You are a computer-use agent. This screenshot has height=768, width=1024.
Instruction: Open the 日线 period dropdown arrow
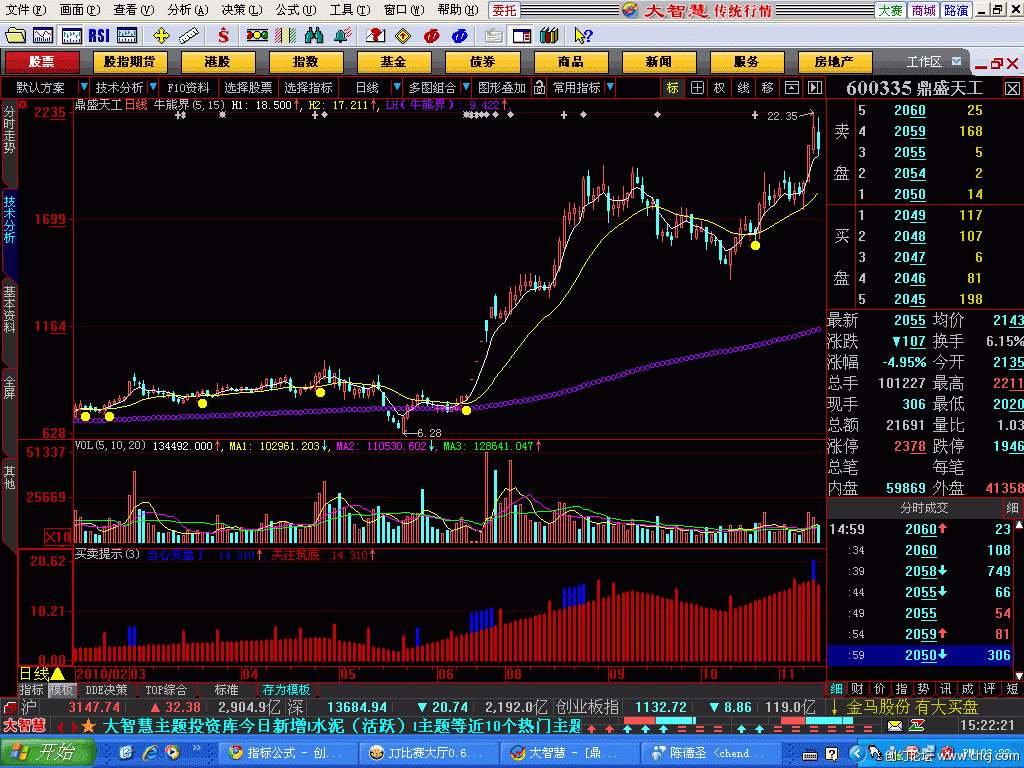(x=396, y=88)
